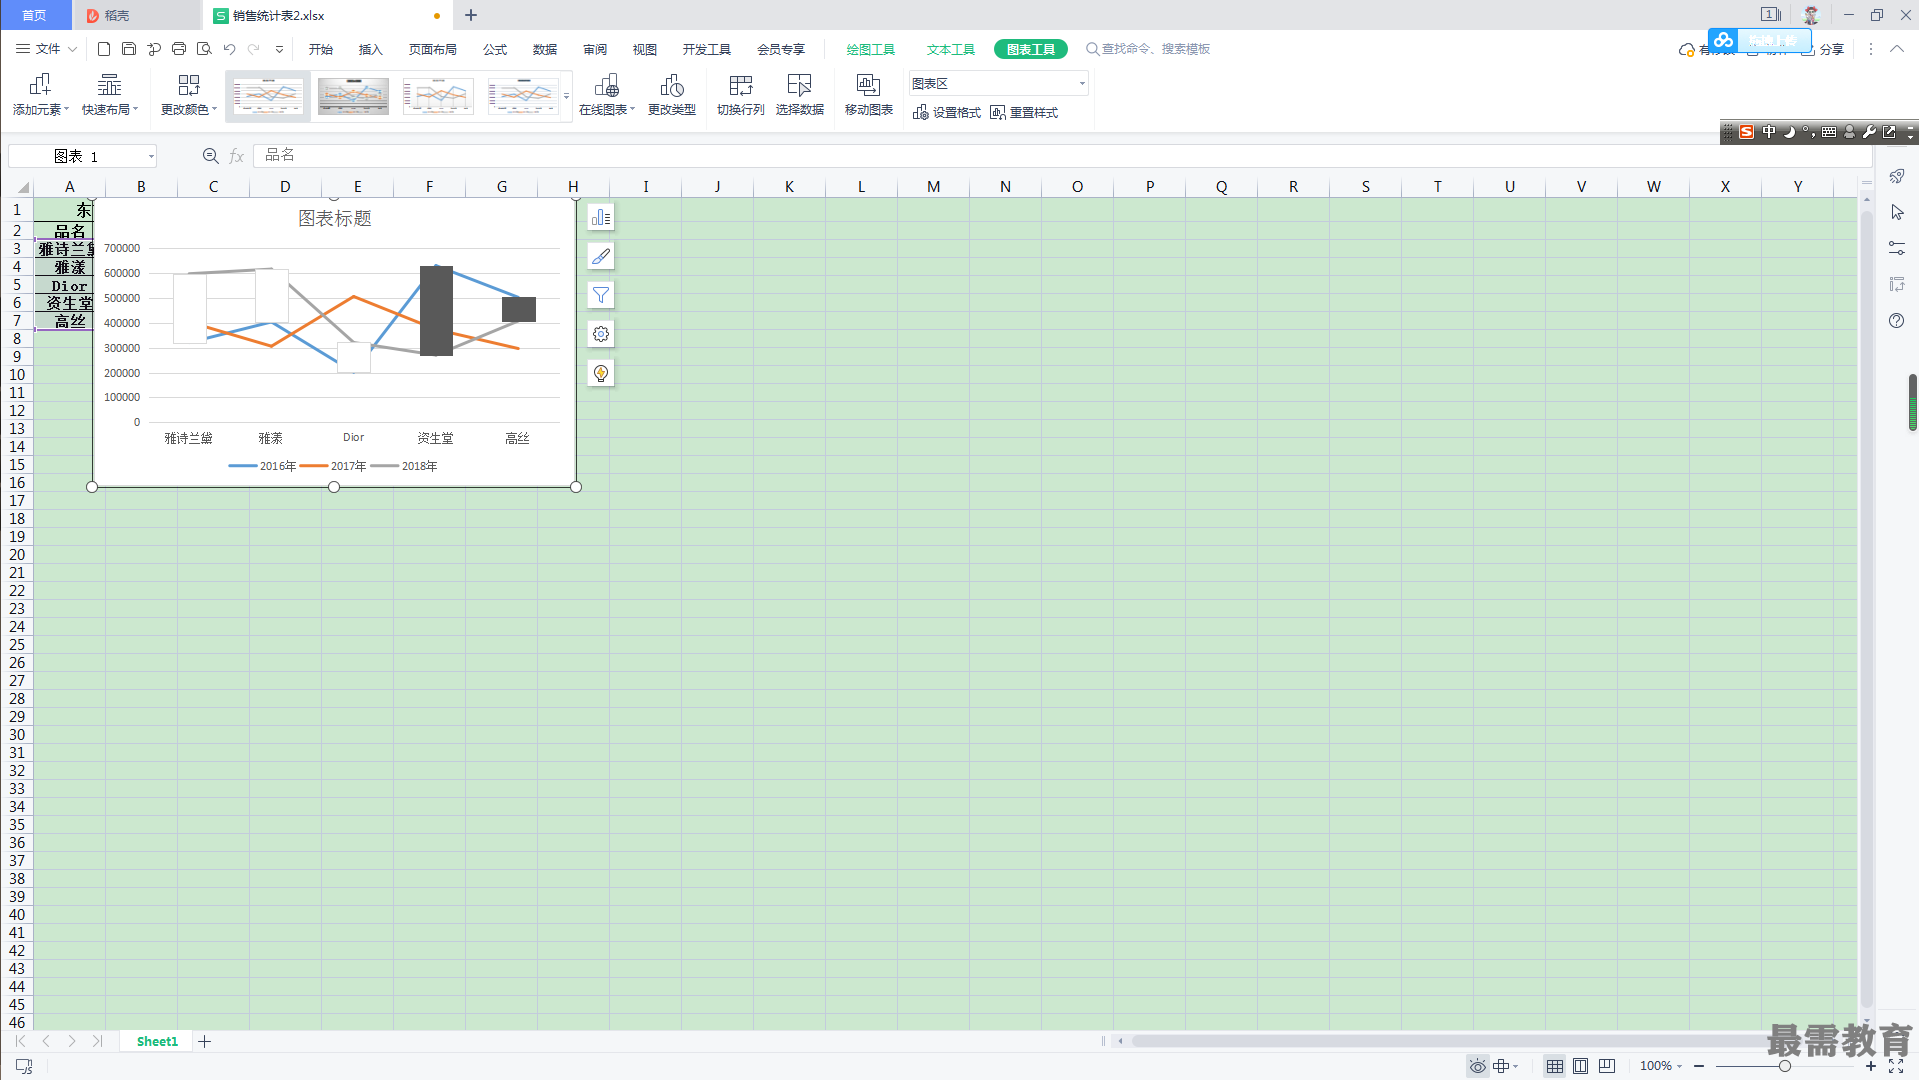Toggle full screen mode in the status bar

(x=1896, y=1066)
